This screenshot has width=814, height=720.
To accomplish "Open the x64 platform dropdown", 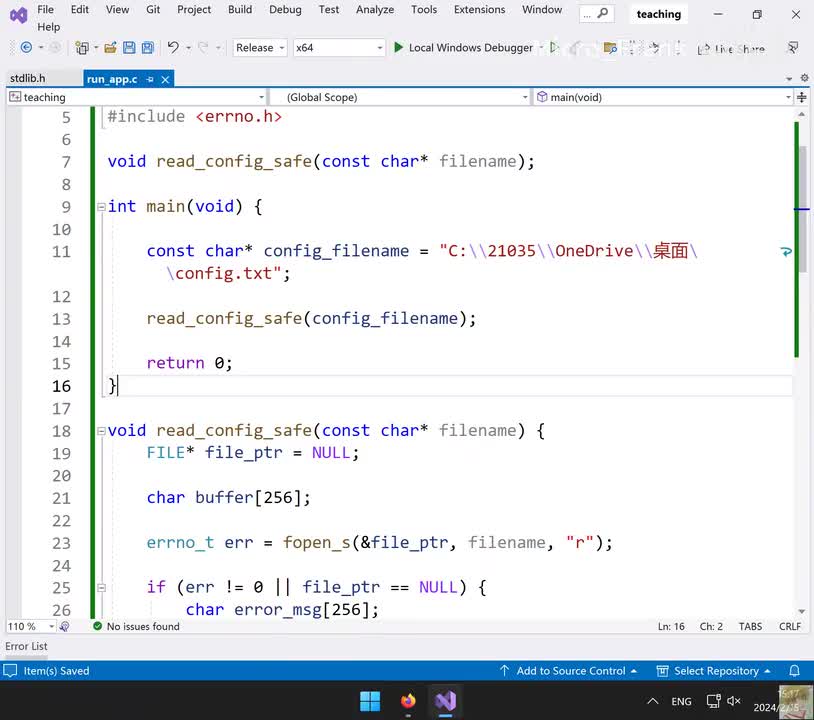I will point(339,48).
